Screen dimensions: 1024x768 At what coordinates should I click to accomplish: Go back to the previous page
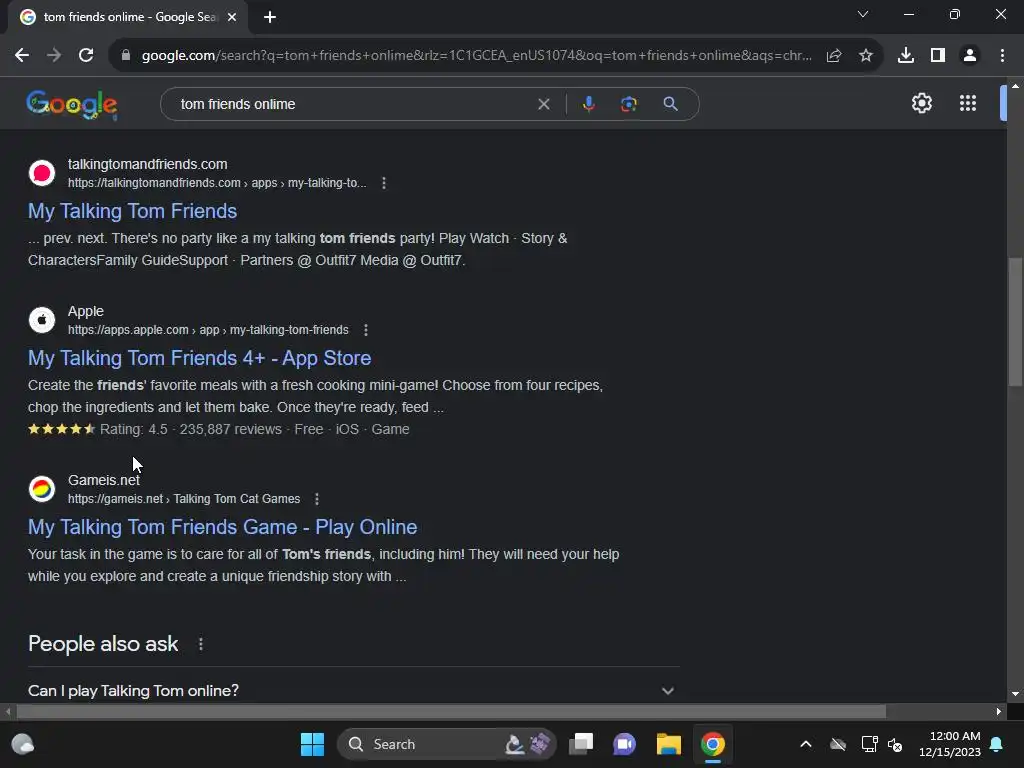click(22, 56)
